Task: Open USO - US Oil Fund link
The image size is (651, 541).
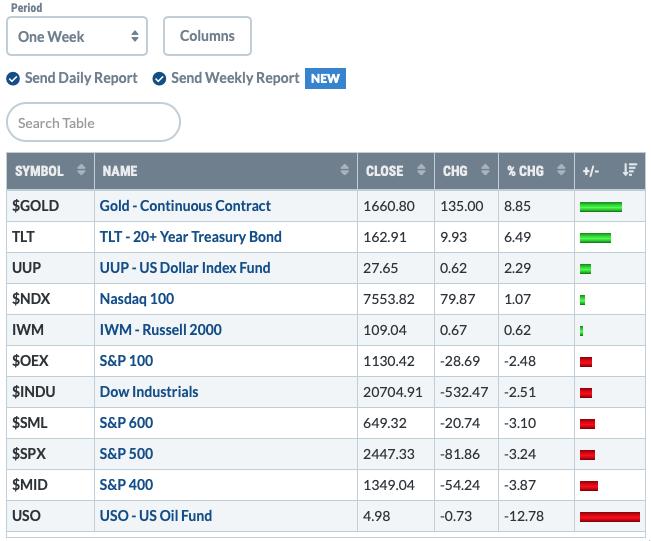Action: [156, 516]
